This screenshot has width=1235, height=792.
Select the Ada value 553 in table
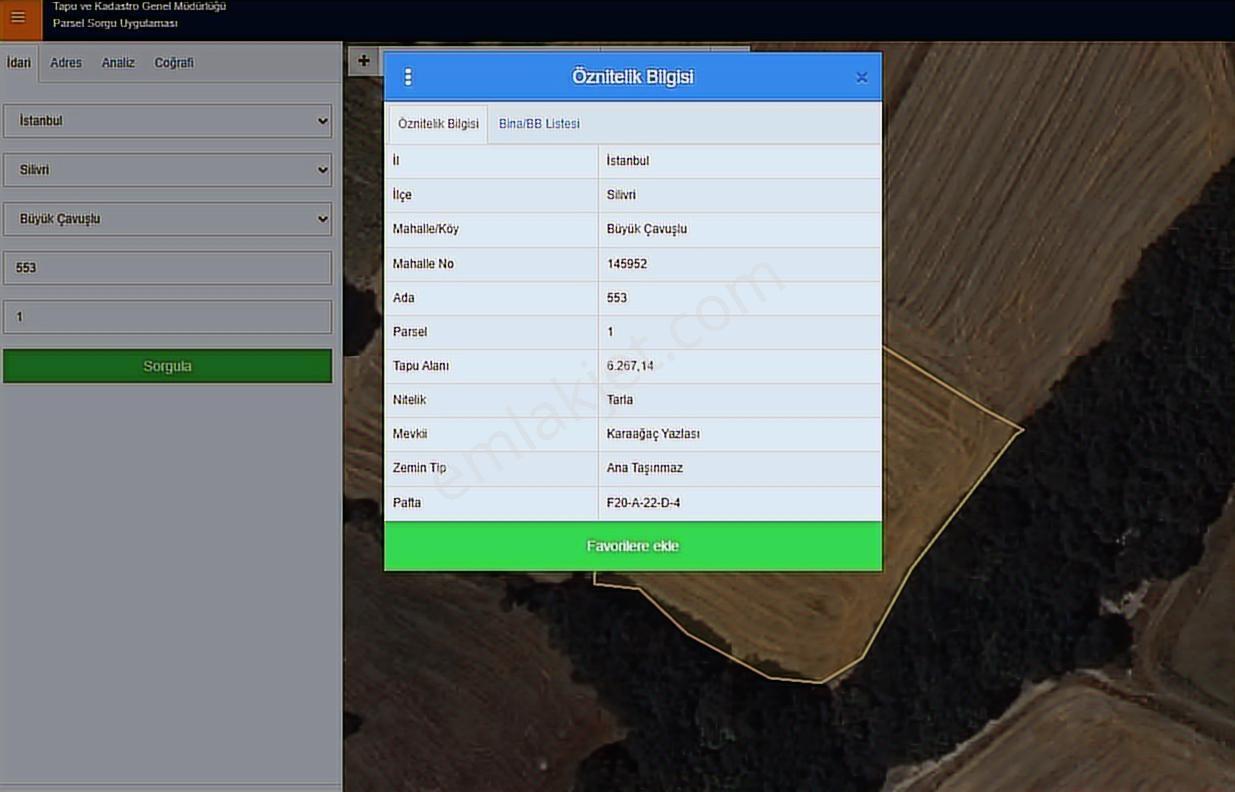pyautogui.click(x=617, y=298)
